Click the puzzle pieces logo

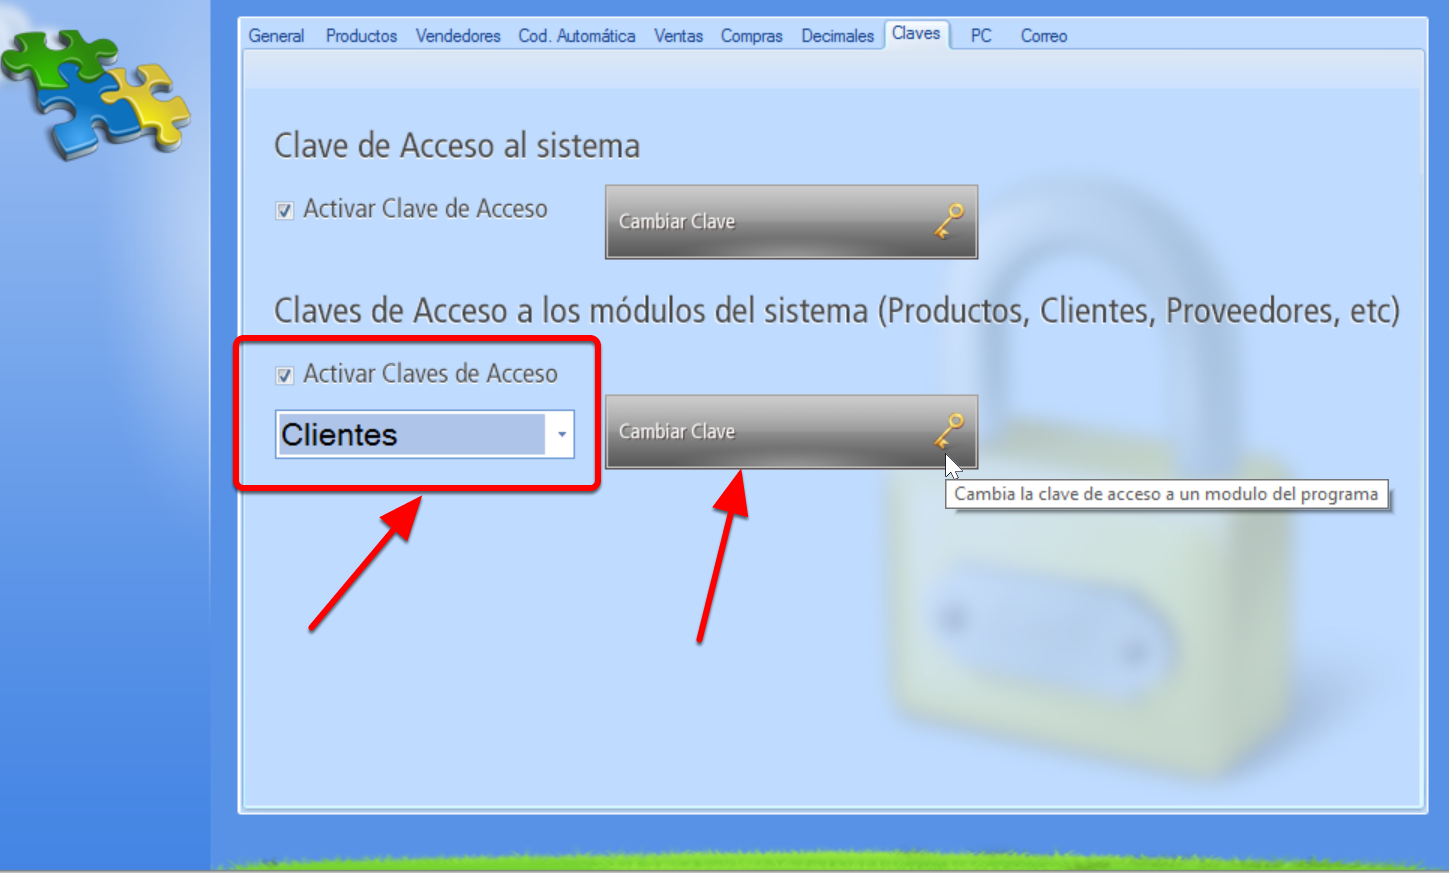pyautogui.click(x=96, y=94)
